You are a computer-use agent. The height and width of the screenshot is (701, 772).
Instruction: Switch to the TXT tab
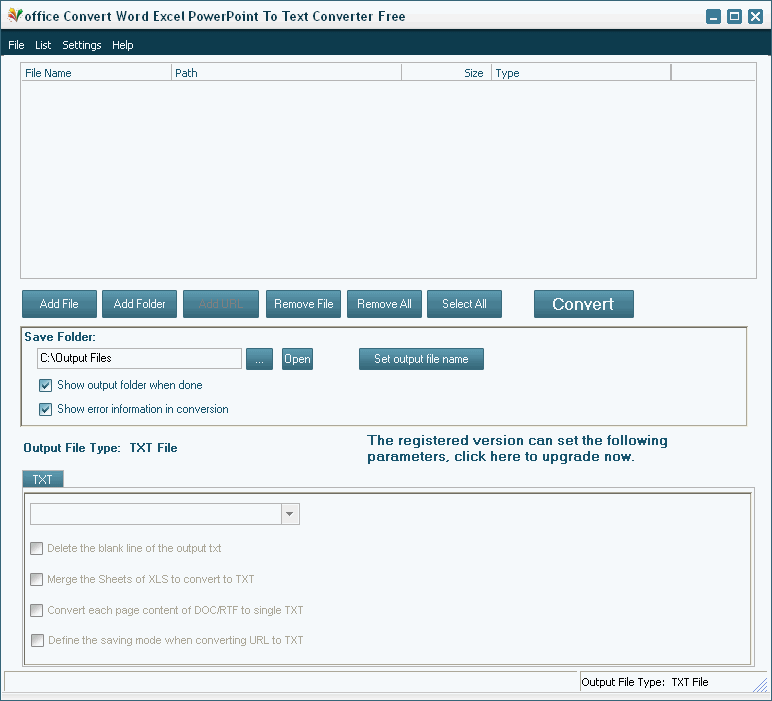pyautogui.click(x=43, y=479)
